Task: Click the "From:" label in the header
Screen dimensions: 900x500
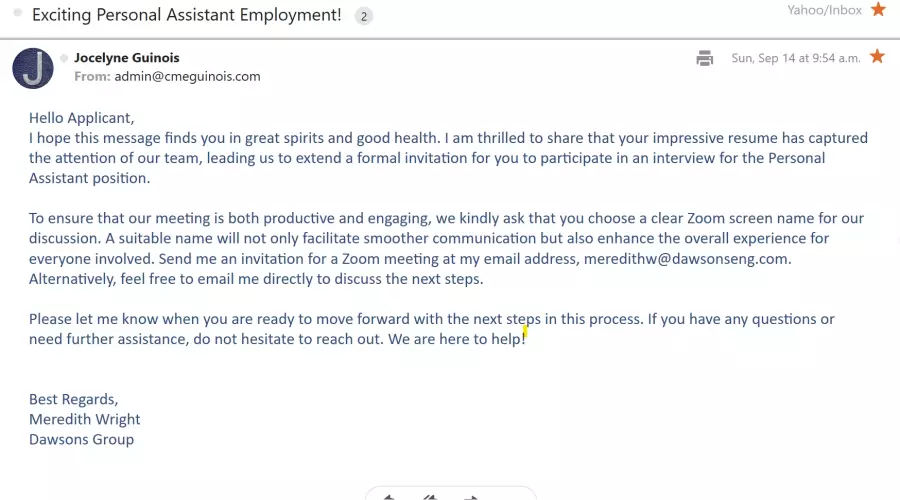Action: click(92, 76)
